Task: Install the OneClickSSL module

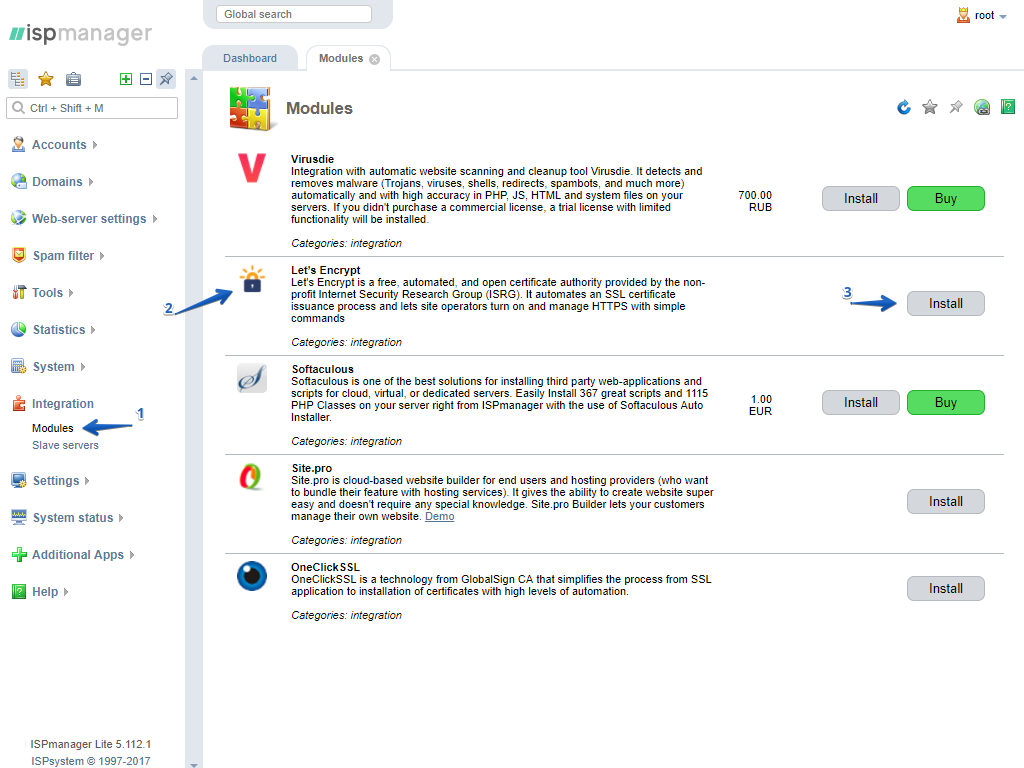Action: 945,588
